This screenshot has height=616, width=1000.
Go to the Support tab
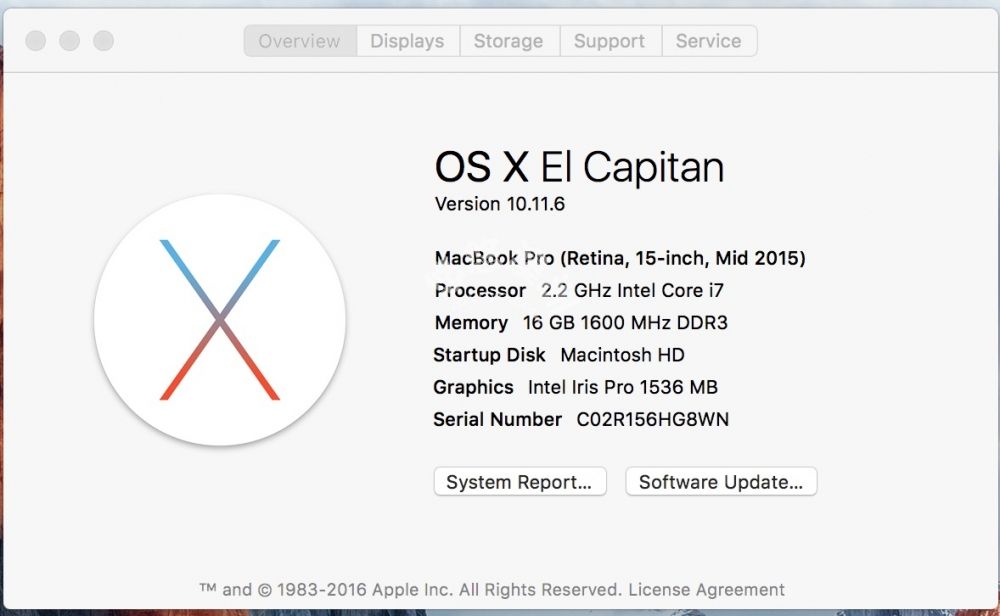609,41
